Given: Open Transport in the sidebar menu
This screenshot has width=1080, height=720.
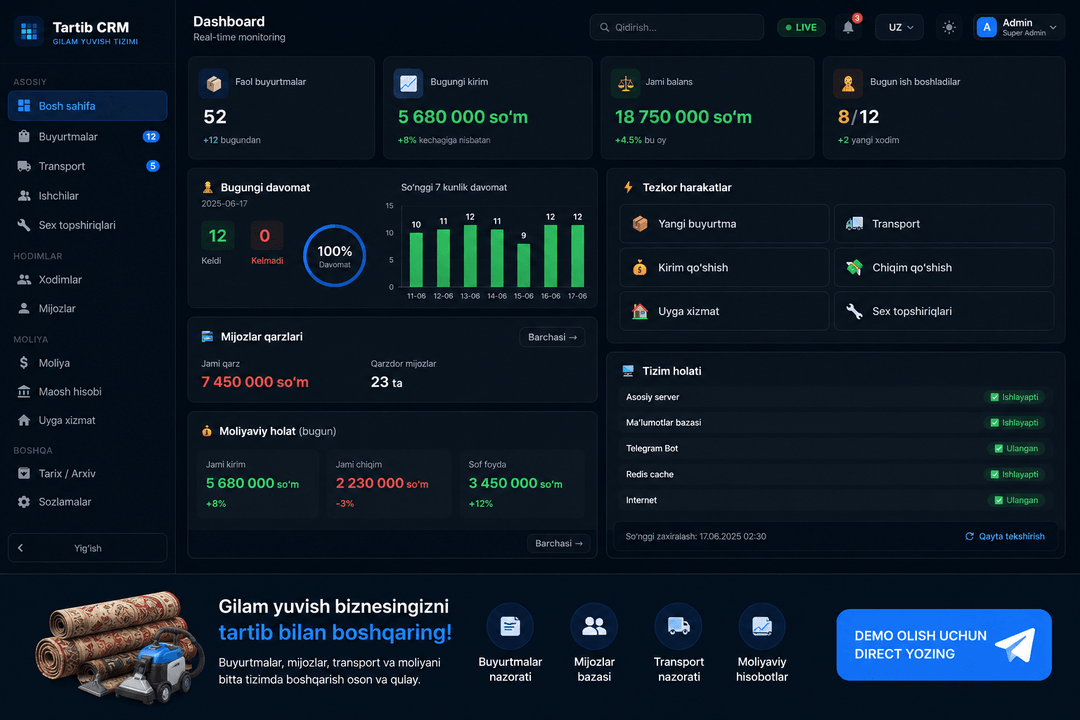Looking at the screenshot, I should point(87,166).
